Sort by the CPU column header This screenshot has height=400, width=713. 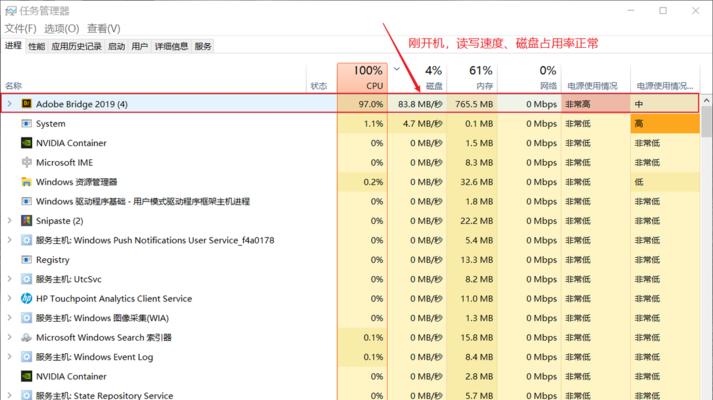coord(362,78)
